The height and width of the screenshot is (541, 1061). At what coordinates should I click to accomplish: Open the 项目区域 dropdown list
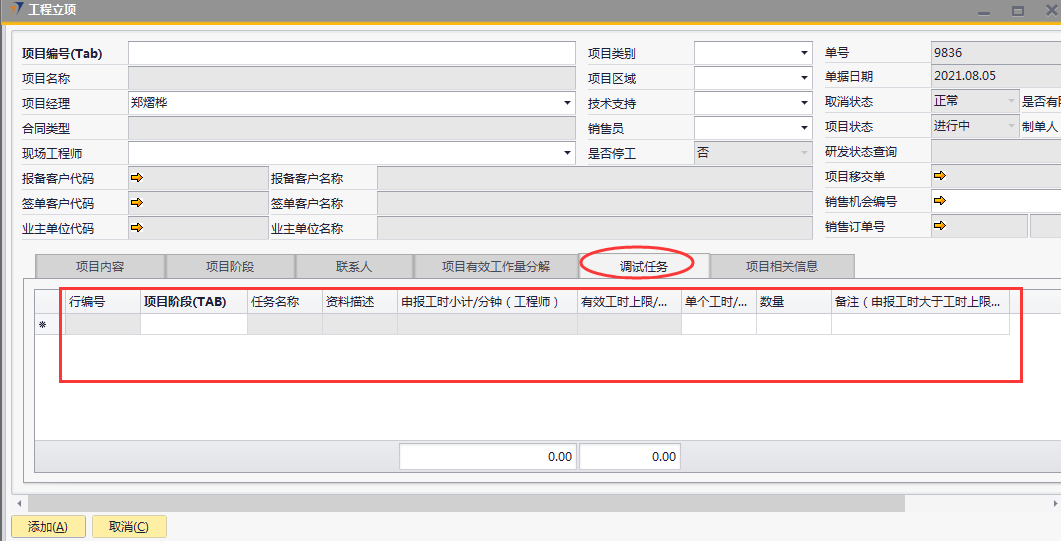tap(804, 78)
